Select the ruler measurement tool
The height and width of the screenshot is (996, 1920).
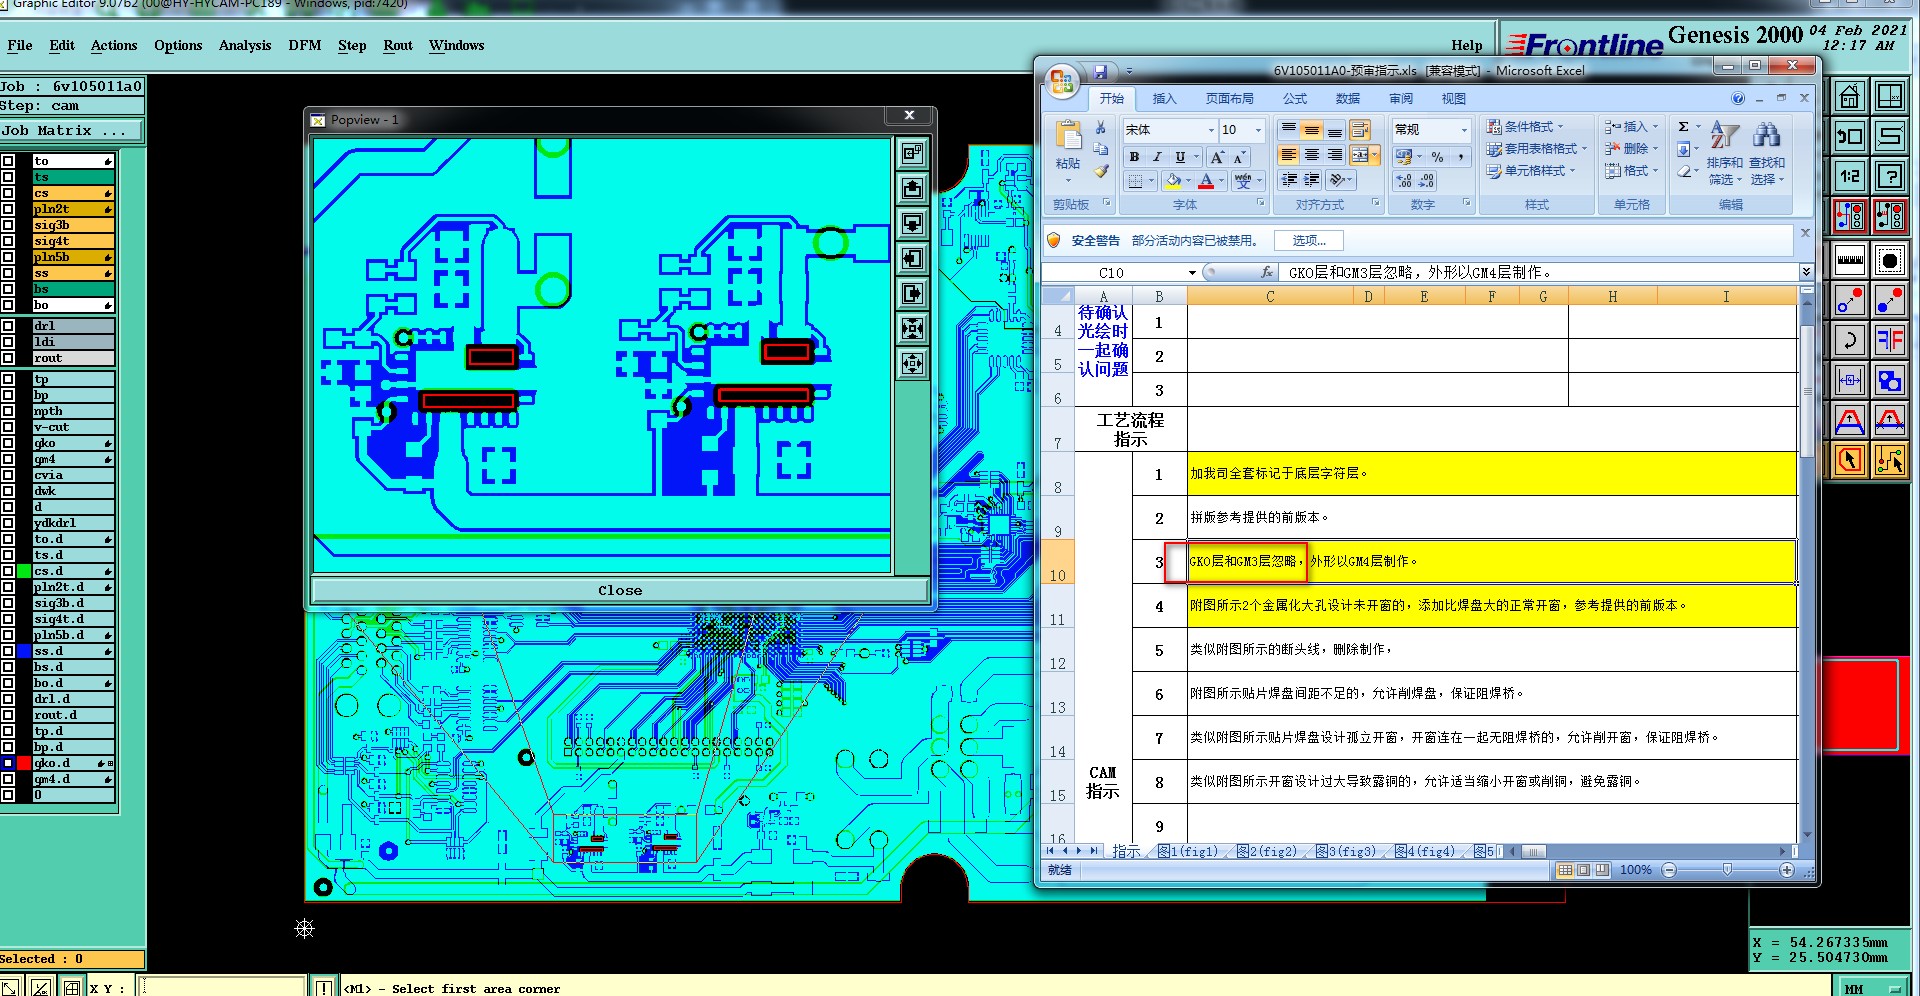pyautogui.click(x=1849, y=260)
